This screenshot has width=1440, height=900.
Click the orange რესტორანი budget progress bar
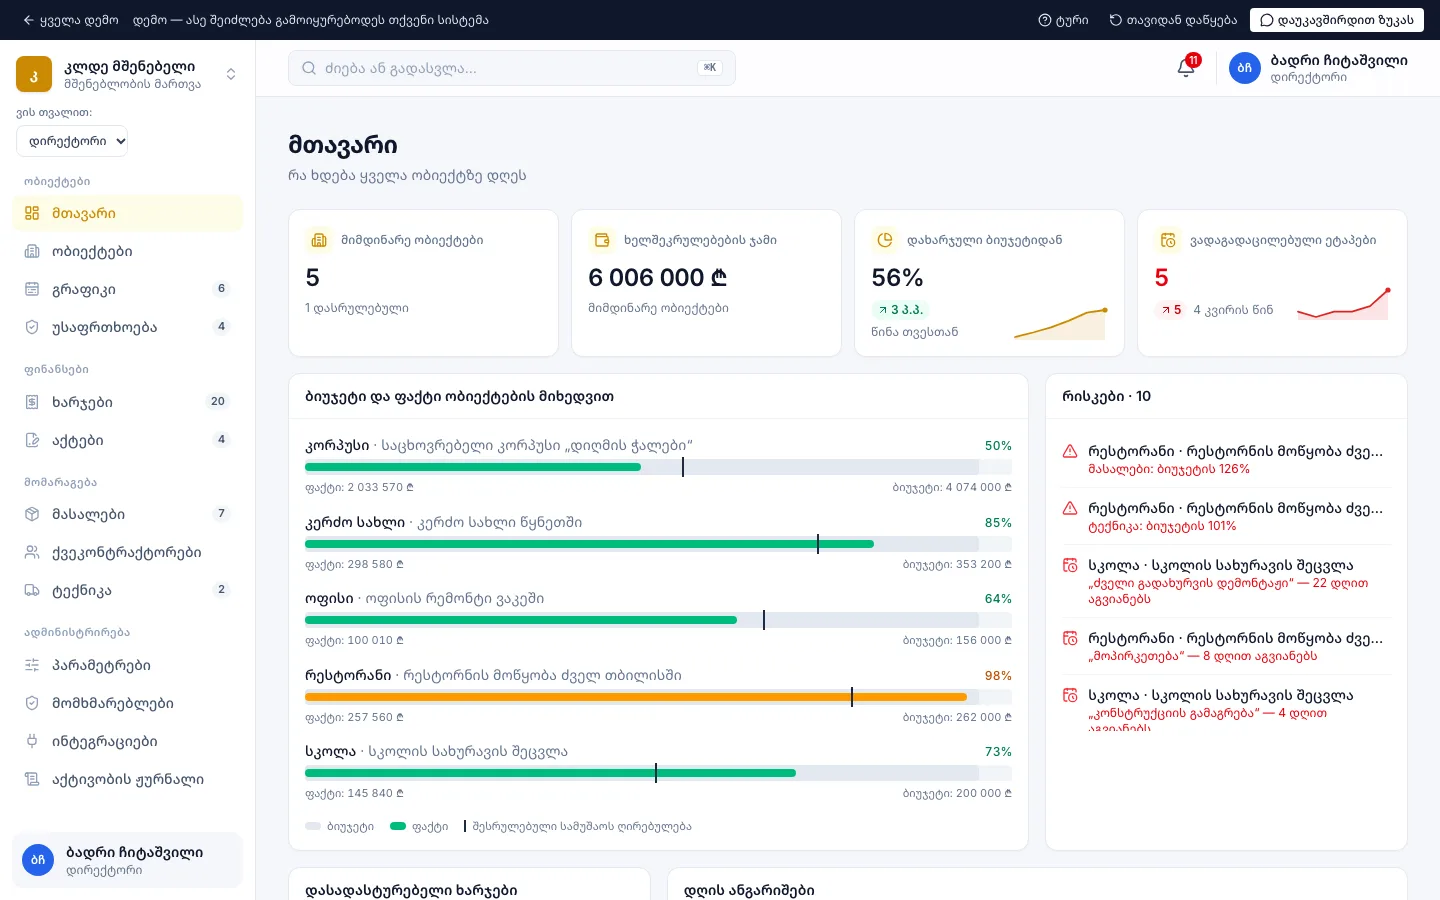point(658,697)
